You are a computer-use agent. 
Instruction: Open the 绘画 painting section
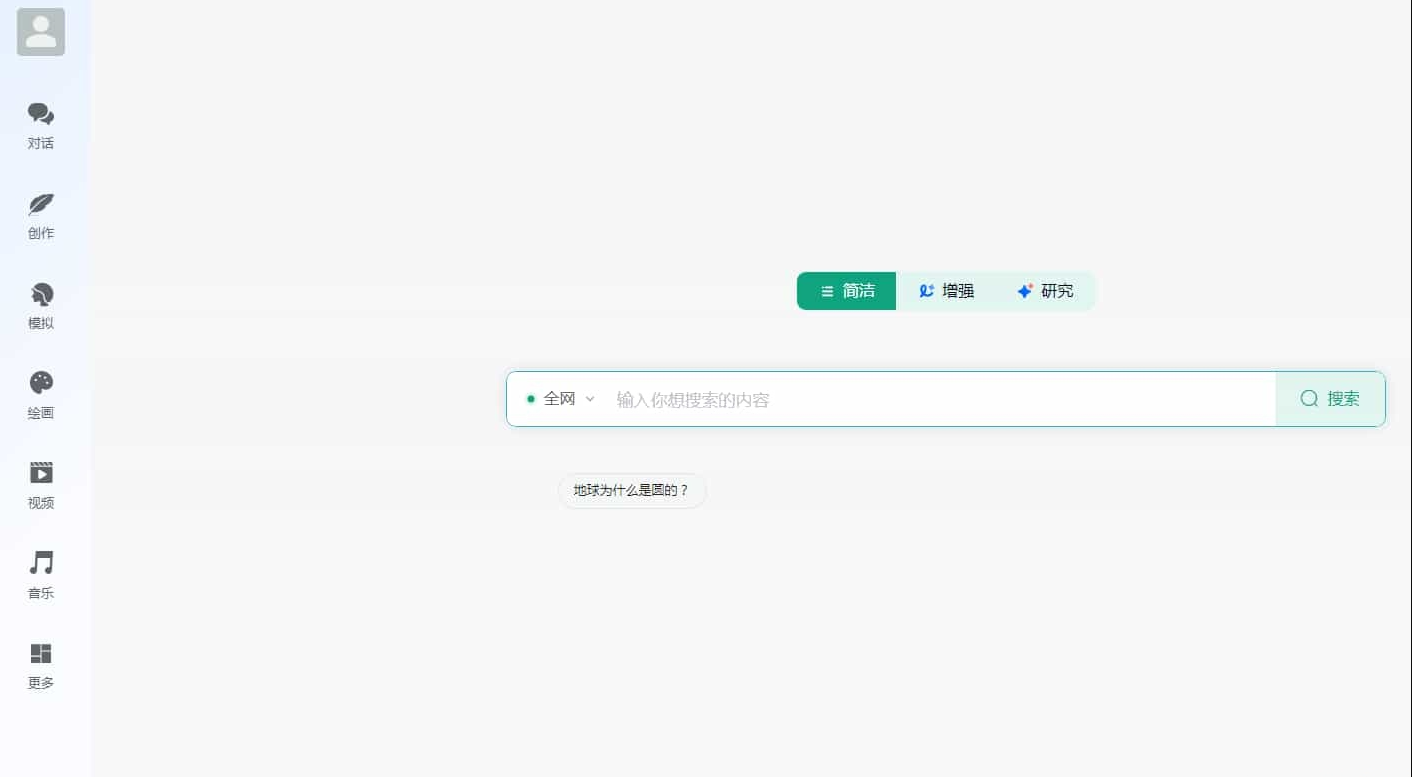[x=41, y=396]
